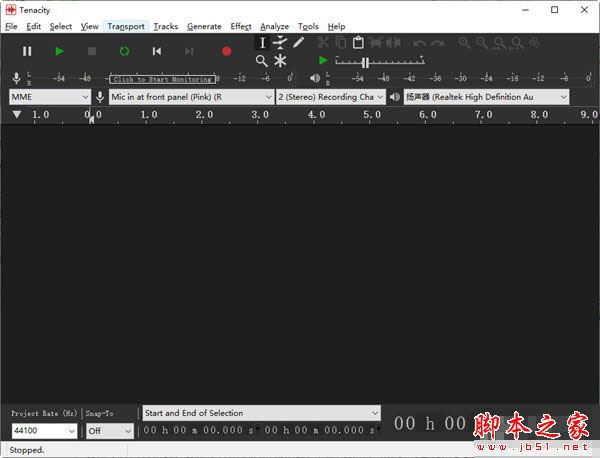Image resolution: width=600 pixels, height=458 pixels.
Task: Click the speaker icon beside playback device
Action: tap(395, 97)
